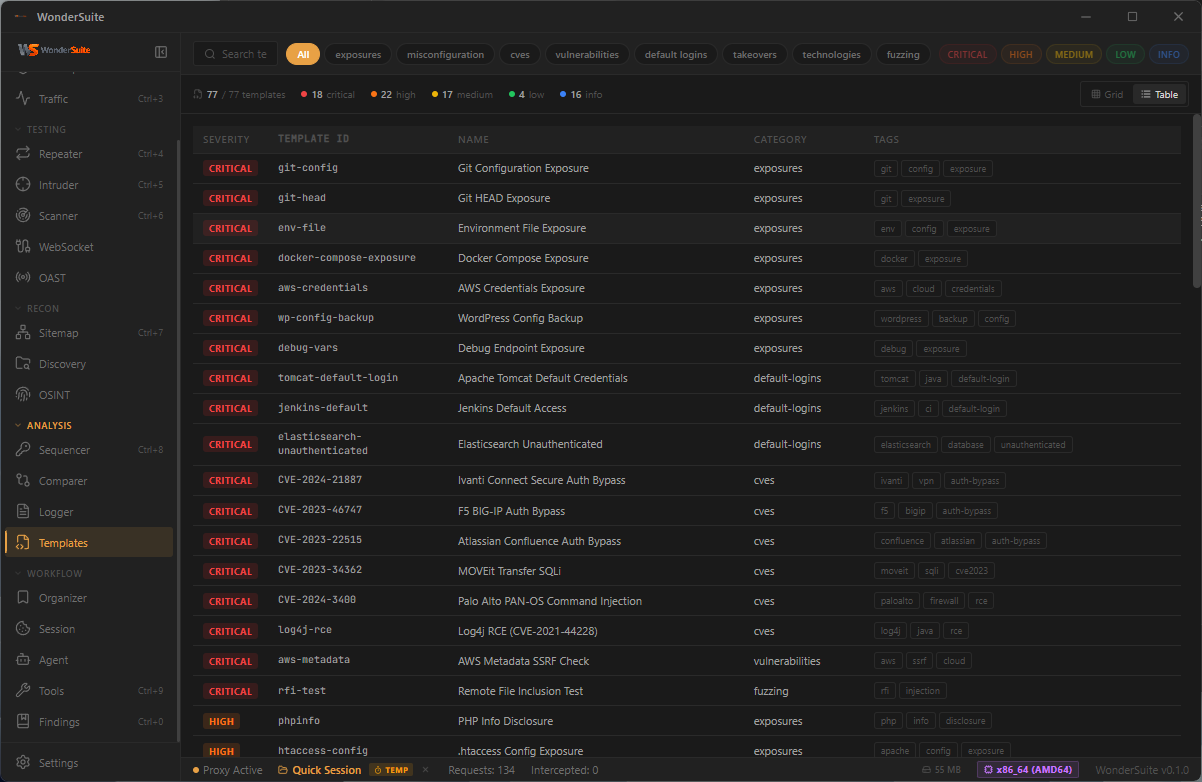Toggle the HIGH severity filter
This screenshot has height=782, width=1202.
(1021, 55)
